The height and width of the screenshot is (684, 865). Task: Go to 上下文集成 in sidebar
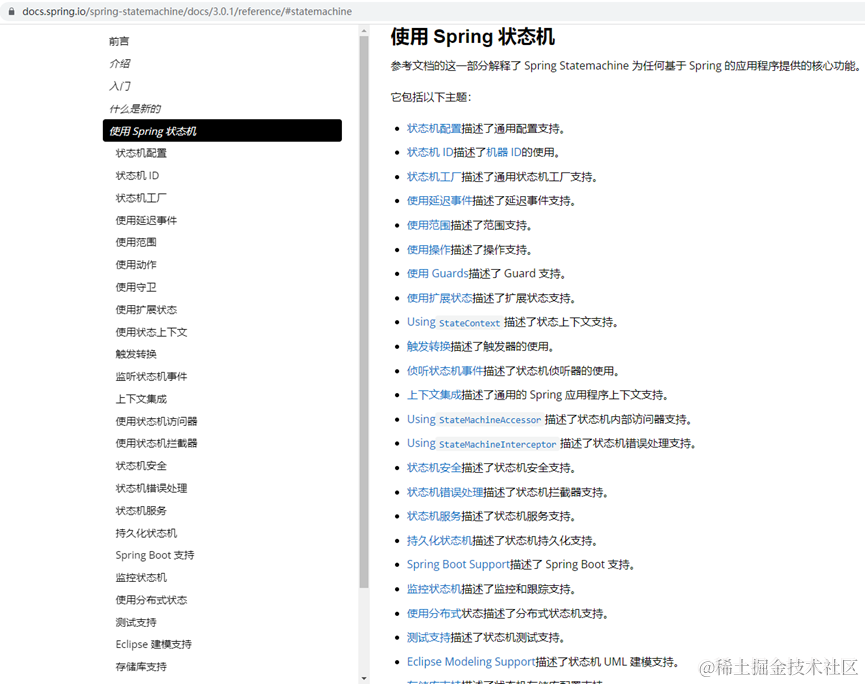141,399
